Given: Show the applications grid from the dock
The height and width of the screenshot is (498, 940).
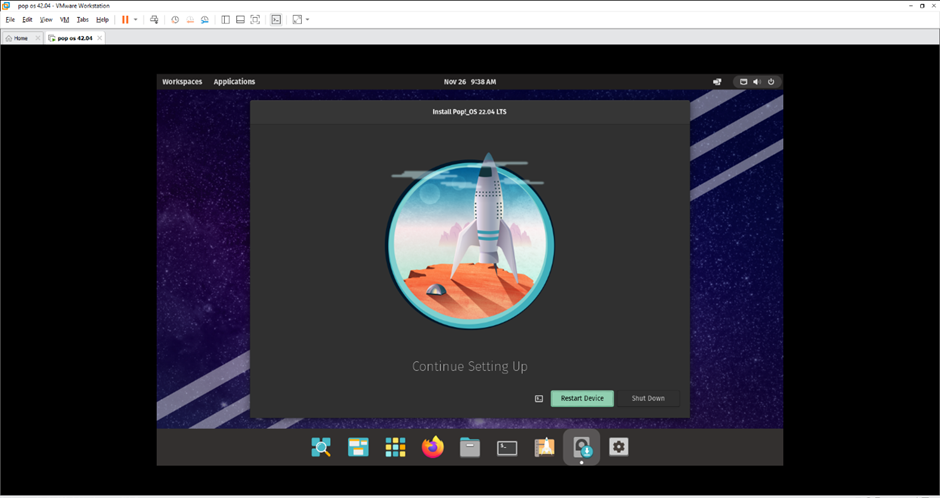Looking at the screenshot, I should [x=395, y=447].
